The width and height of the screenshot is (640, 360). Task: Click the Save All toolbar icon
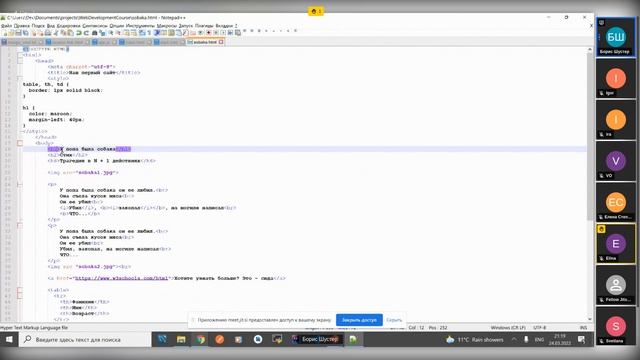tap(26, 33)
